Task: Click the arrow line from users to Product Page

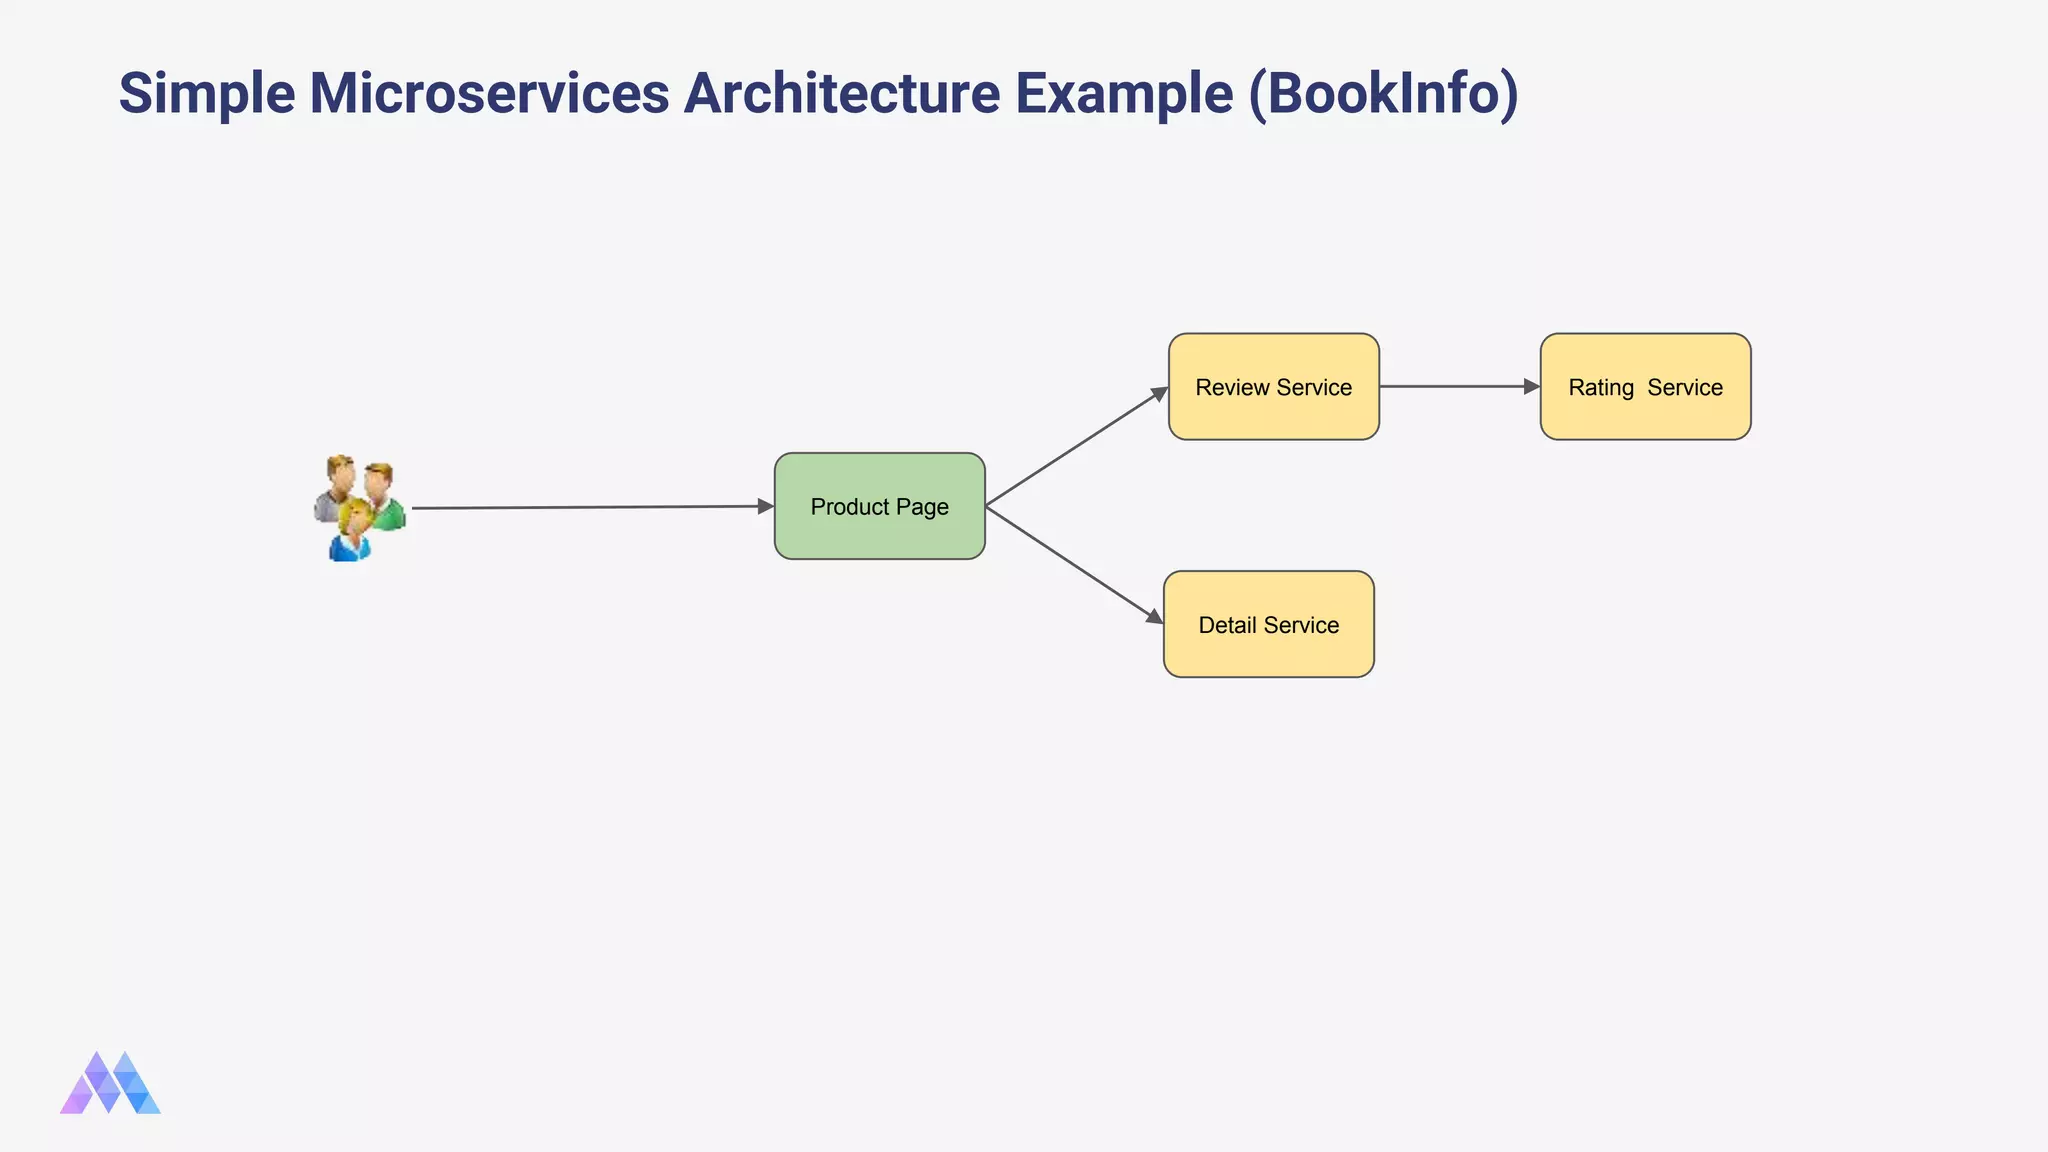Action: (590, 507)
